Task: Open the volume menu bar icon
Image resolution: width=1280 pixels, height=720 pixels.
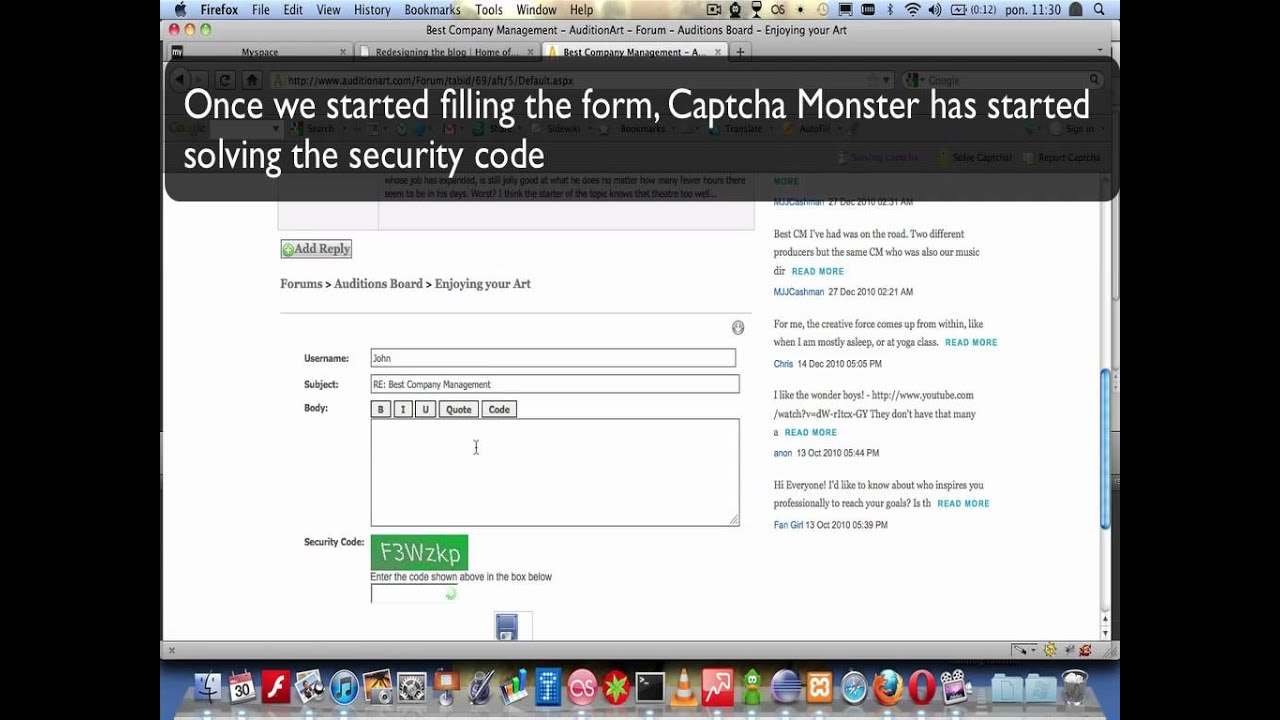Action: tap(935, 10)
